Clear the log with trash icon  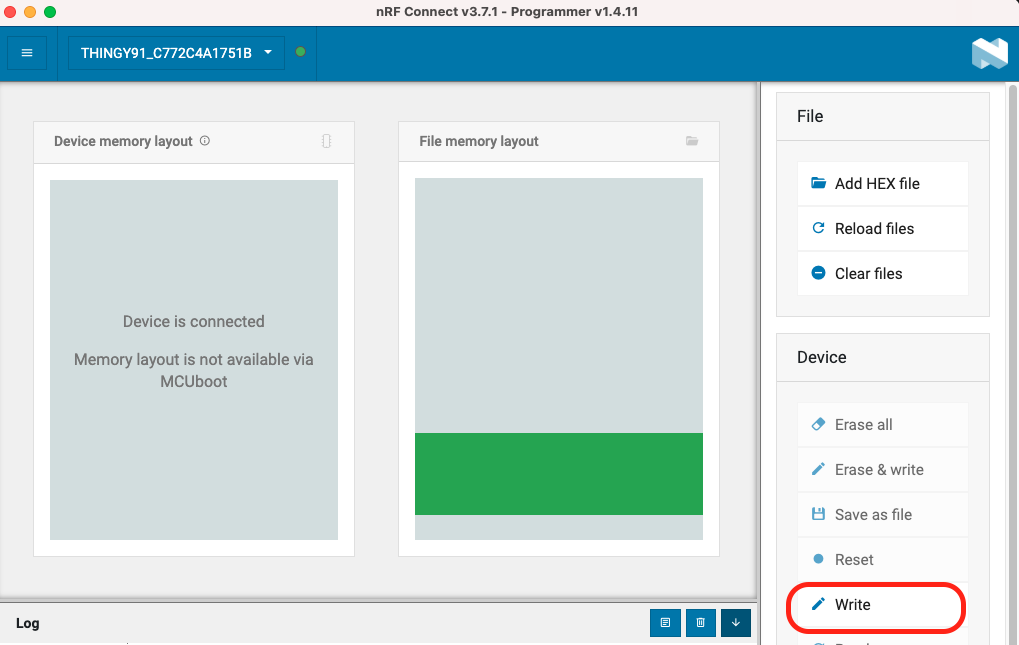tap(701, 623)
